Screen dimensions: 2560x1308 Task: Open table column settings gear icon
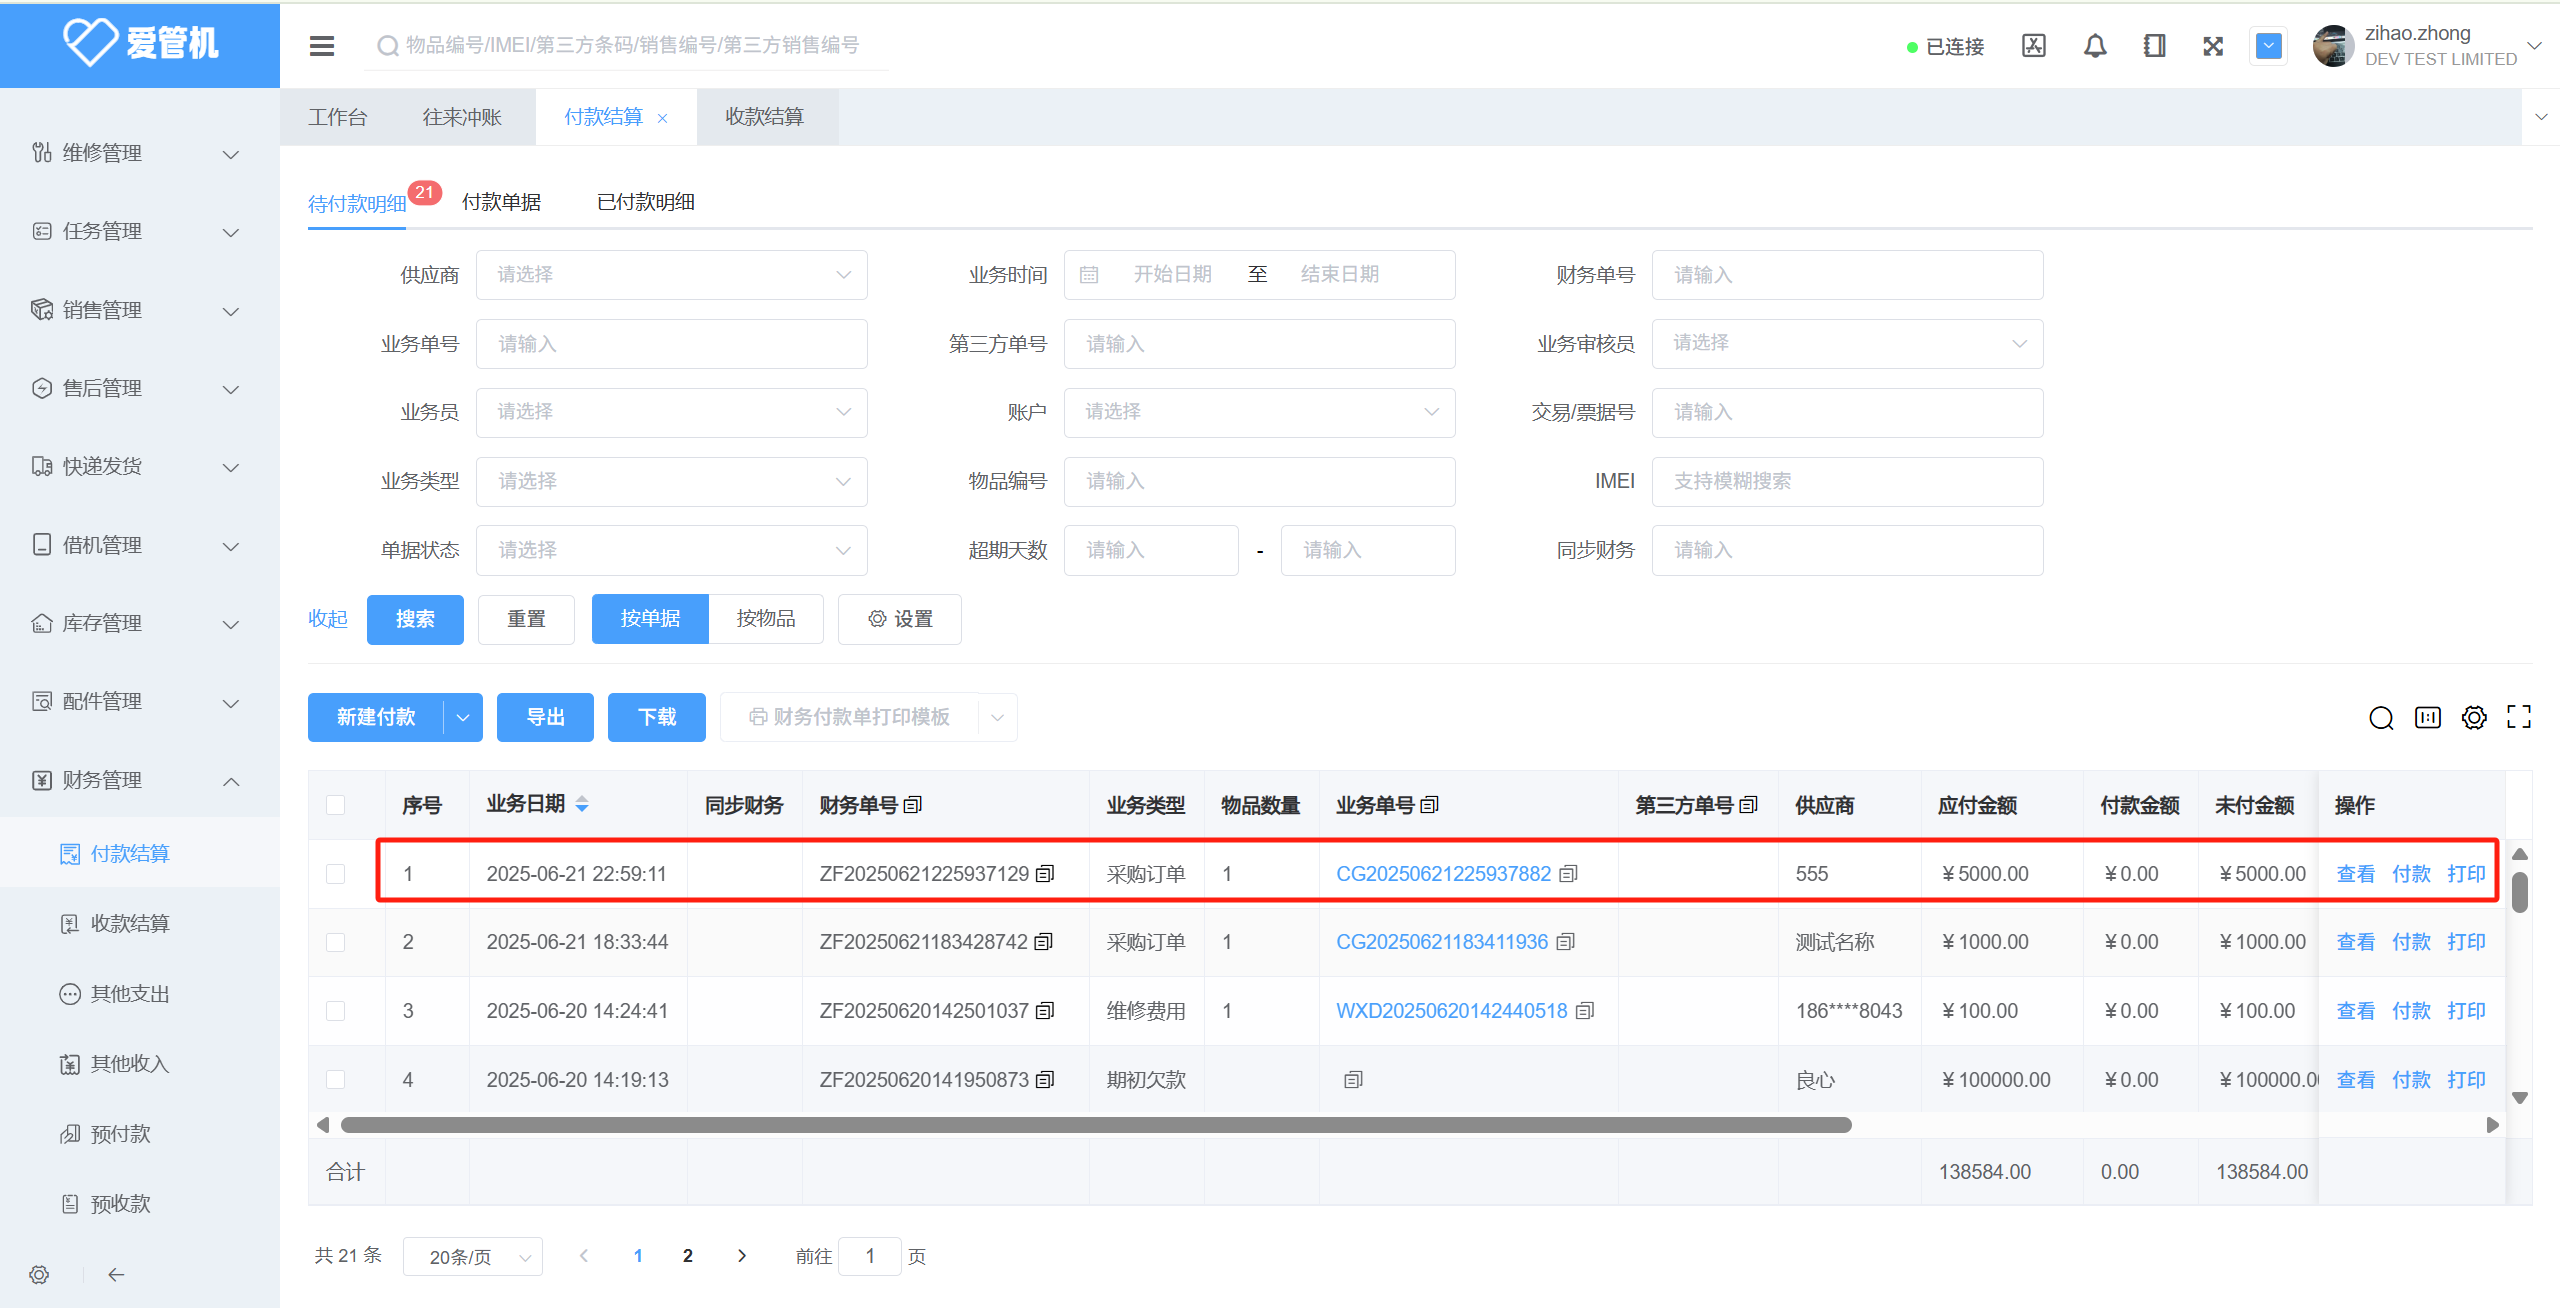pyautogui.click(x=2474, y=718)
